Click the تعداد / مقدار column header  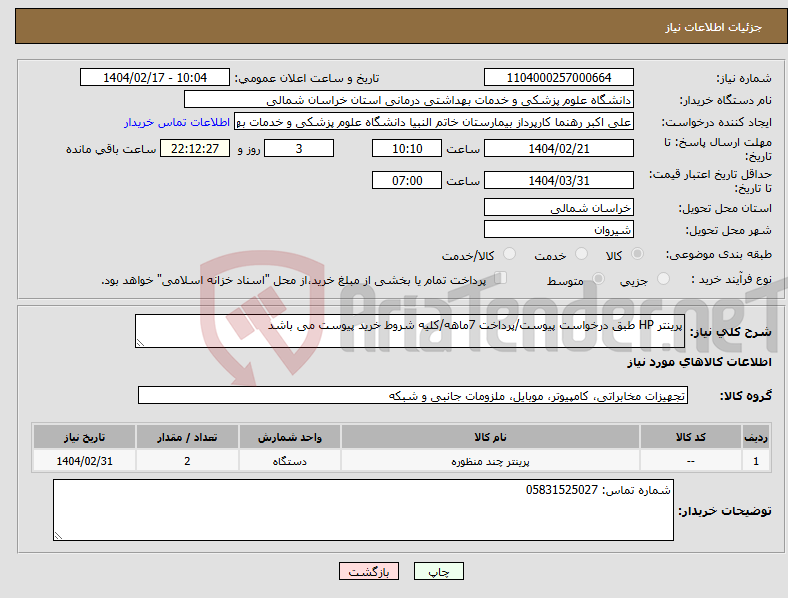[x=187, y=437]
